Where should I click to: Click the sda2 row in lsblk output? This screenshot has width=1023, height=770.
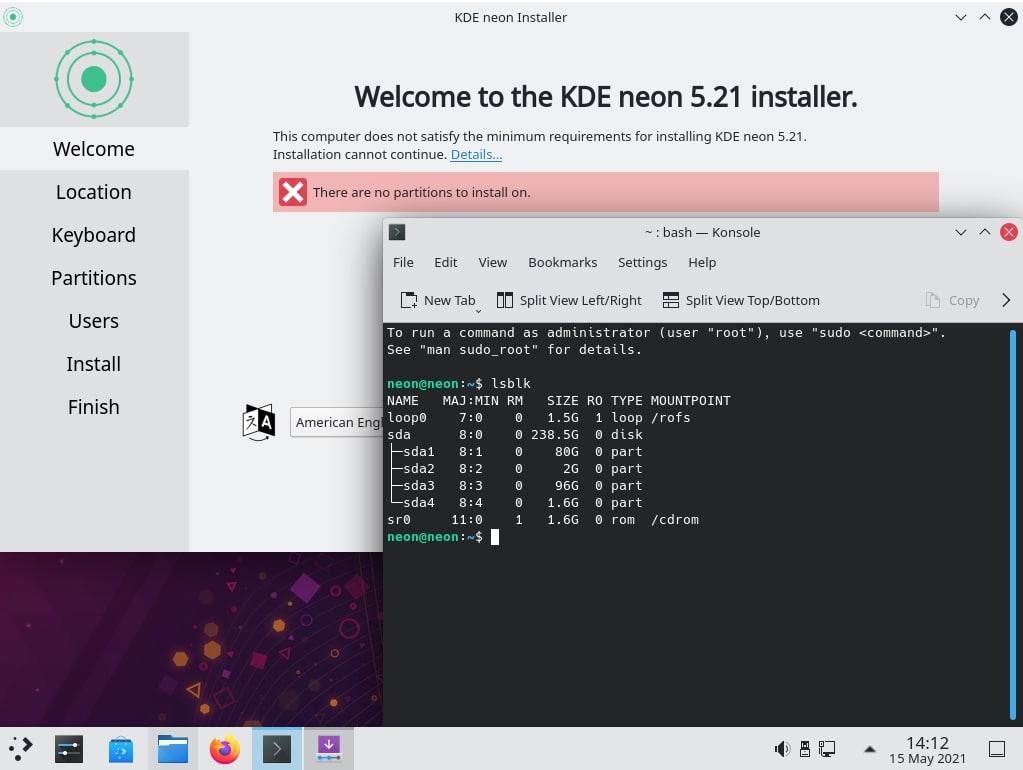[515, 469]
